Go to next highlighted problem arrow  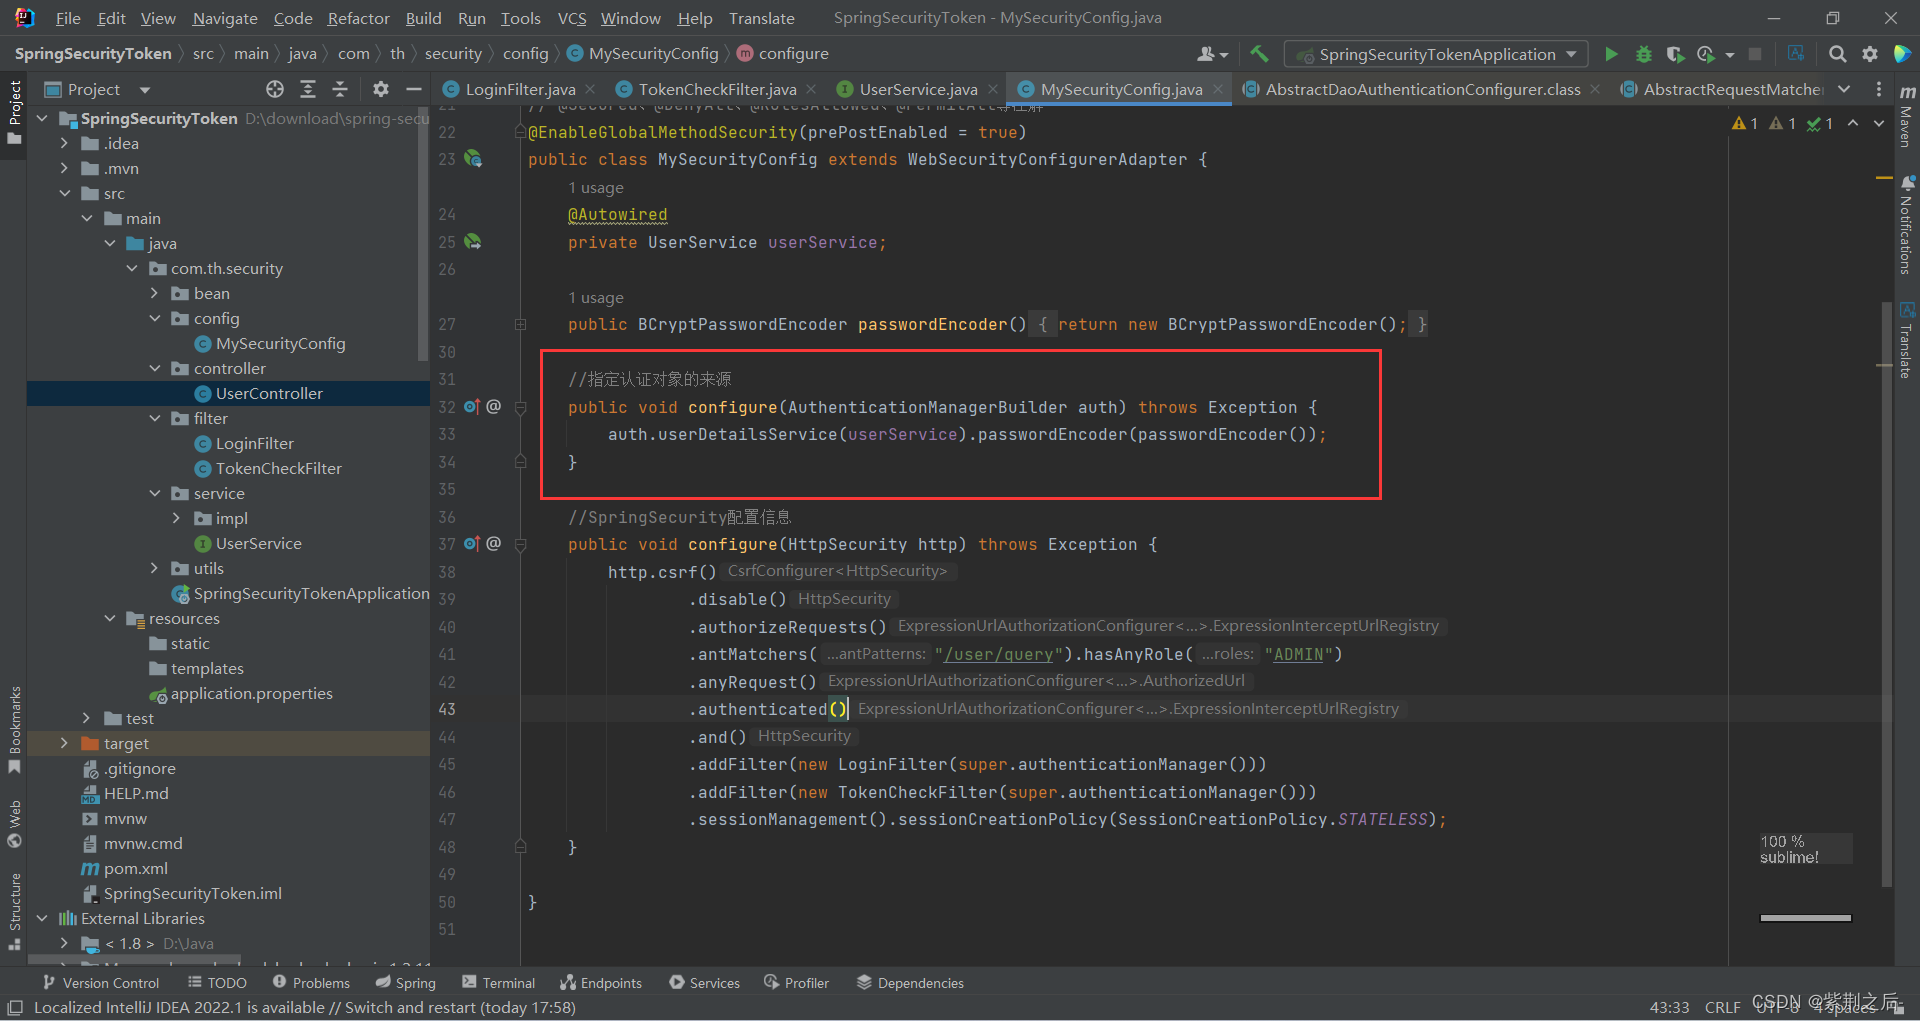click(1879, 123)
